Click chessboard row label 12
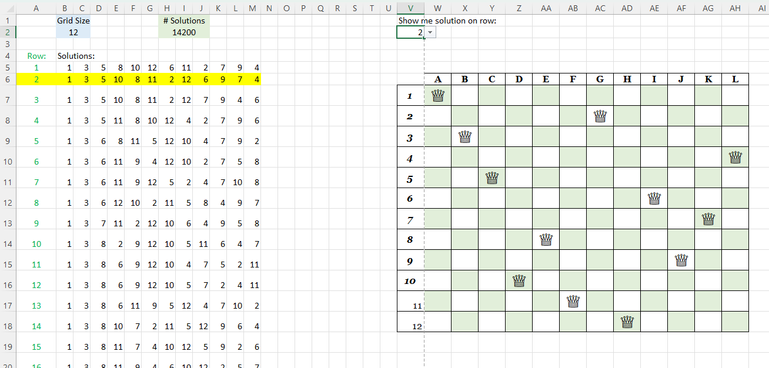 point(410,322)
